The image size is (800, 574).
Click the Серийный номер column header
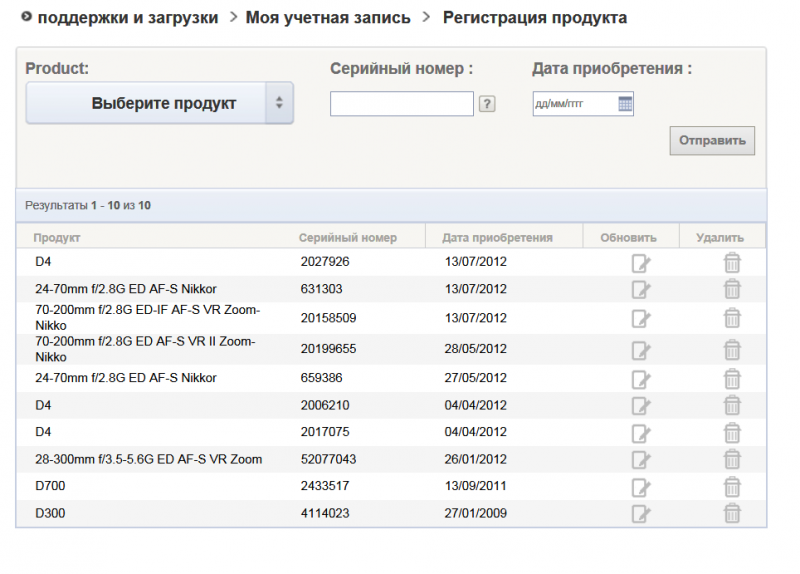tap(347, 237)
